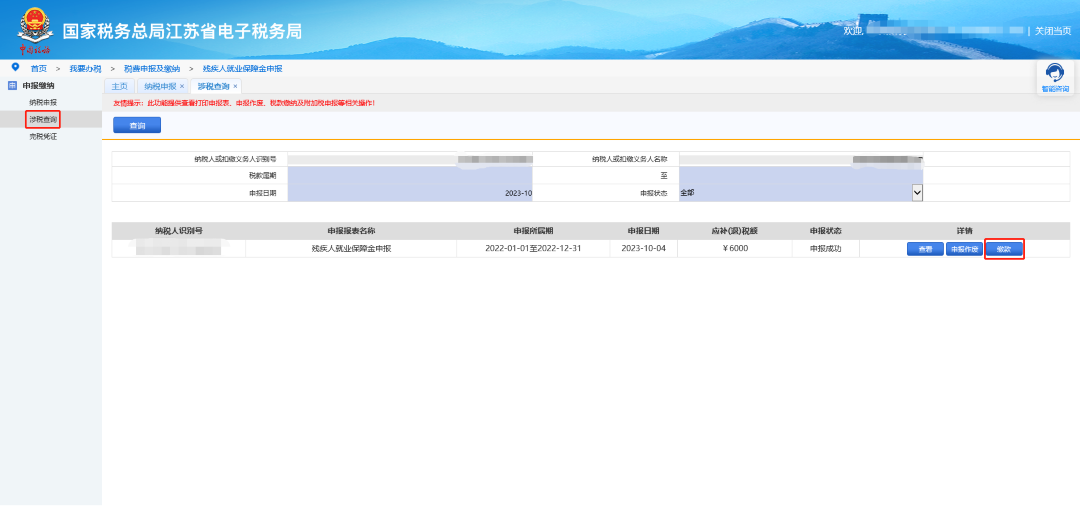Click 缴款 button in the results row
The width and height of the screenshot is (1080, 511).
(1004, 249)
